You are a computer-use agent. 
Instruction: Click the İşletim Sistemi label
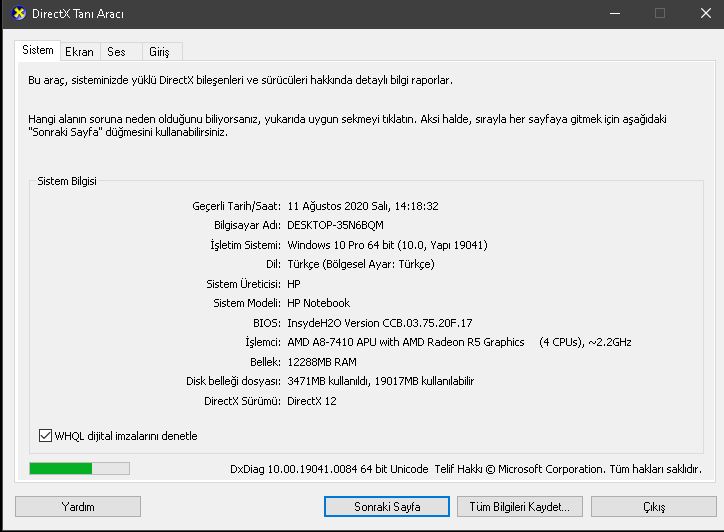tap(245, 245)
